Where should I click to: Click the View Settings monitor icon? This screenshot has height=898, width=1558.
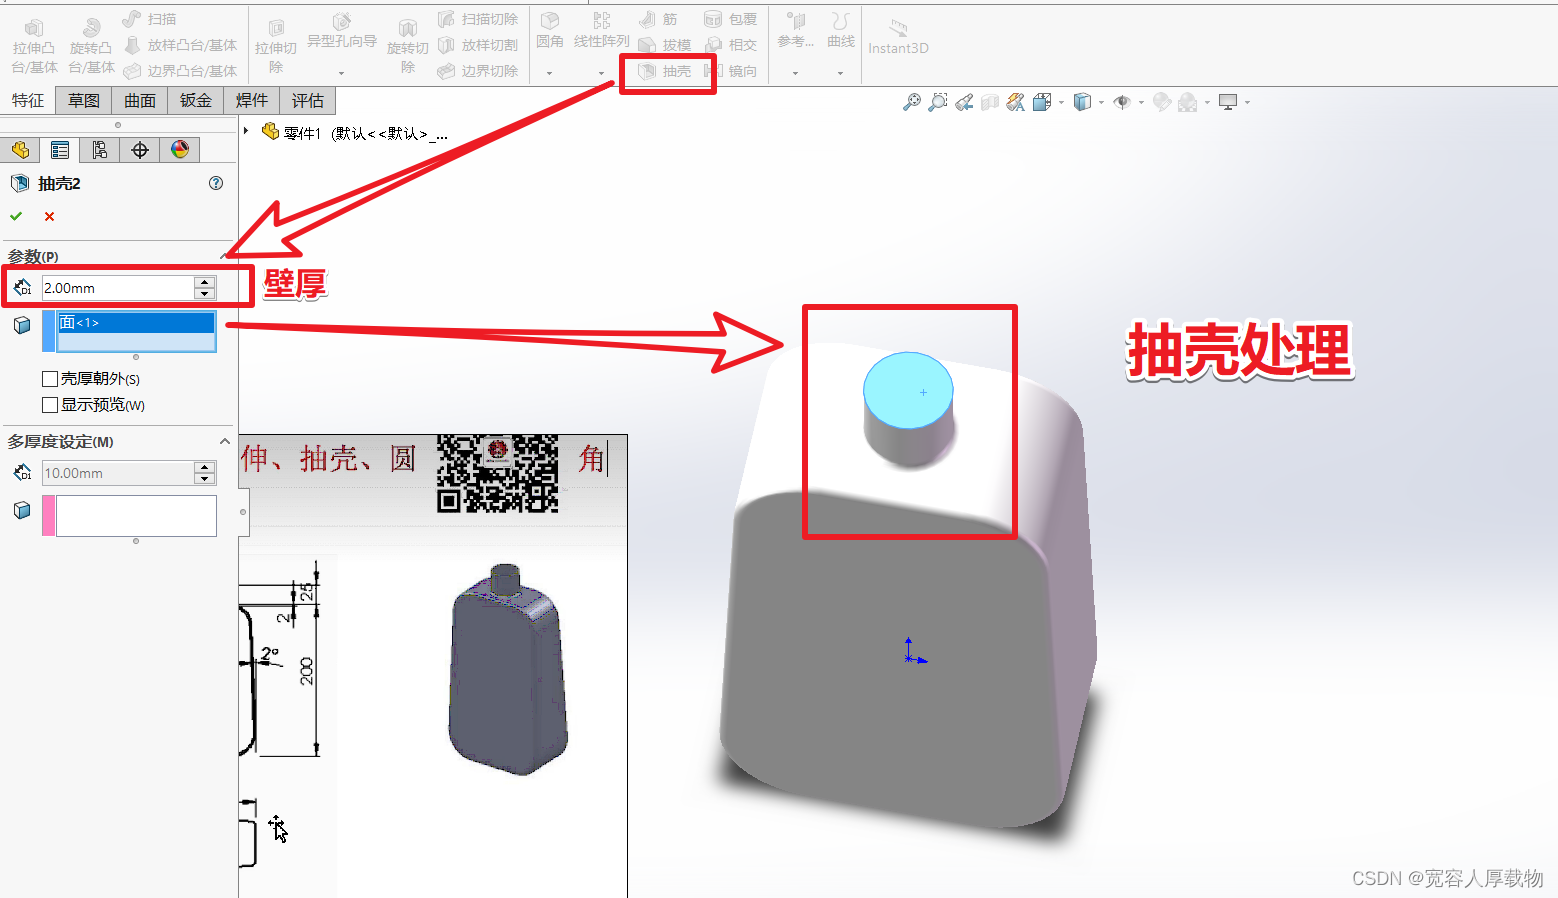[x=1228, y=102]
